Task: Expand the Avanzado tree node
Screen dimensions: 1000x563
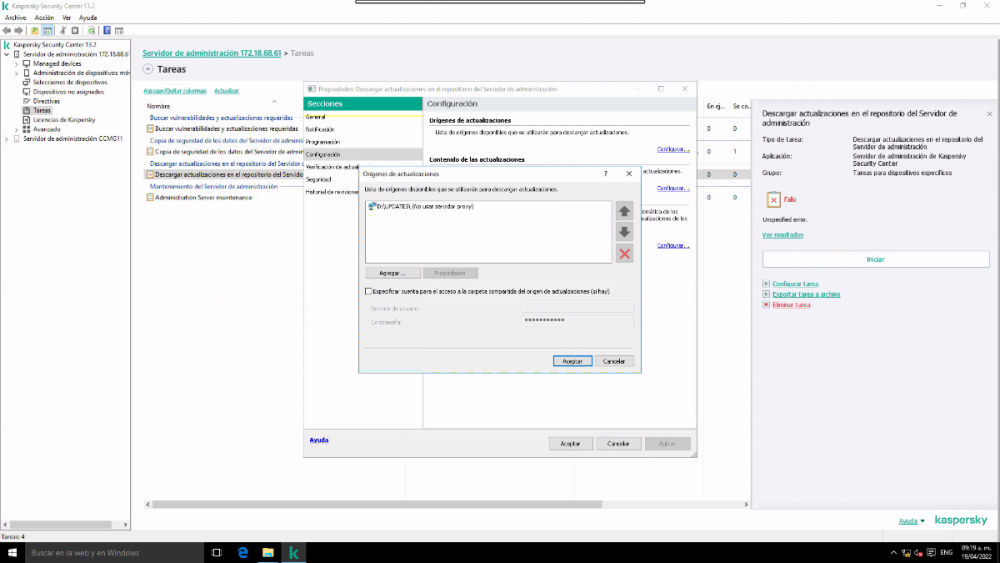Action: tap(17, 129)
